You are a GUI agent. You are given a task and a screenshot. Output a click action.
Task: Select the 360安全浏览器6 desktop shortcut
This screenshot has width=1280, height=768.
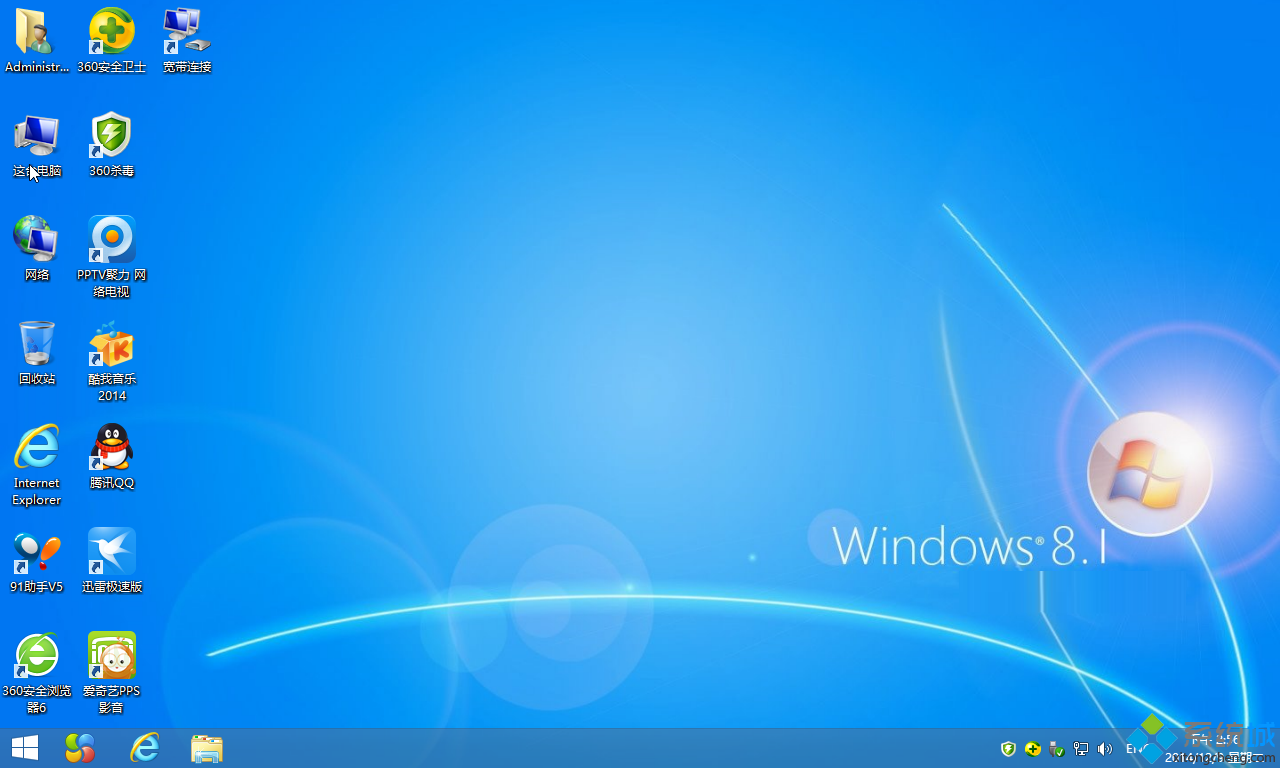(37, 673)
